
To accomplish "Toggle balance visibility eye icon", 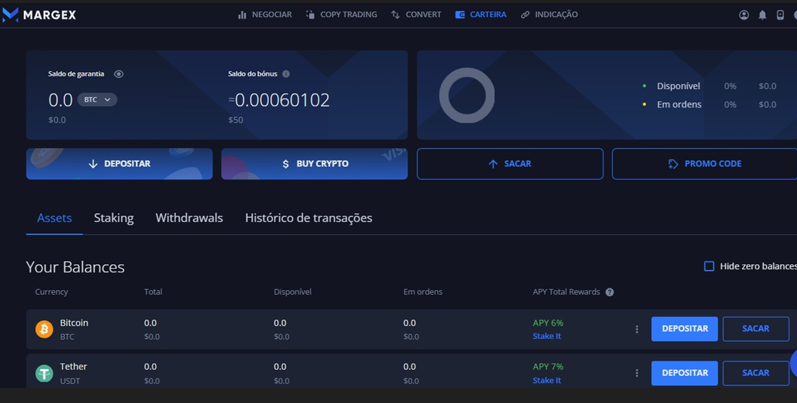I will pos(119,74).
